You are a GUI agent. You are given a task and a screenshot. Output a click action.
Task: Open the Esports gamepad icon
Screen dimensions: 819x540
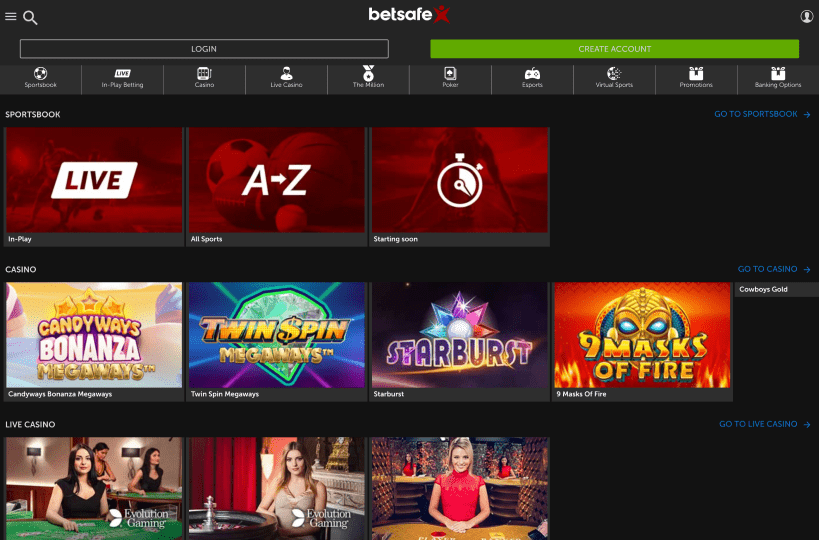532,74
